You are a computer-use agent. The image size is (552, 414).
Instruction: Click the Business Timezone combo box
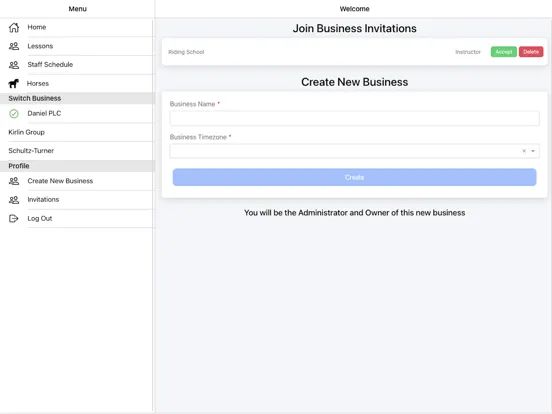(355, 151)
